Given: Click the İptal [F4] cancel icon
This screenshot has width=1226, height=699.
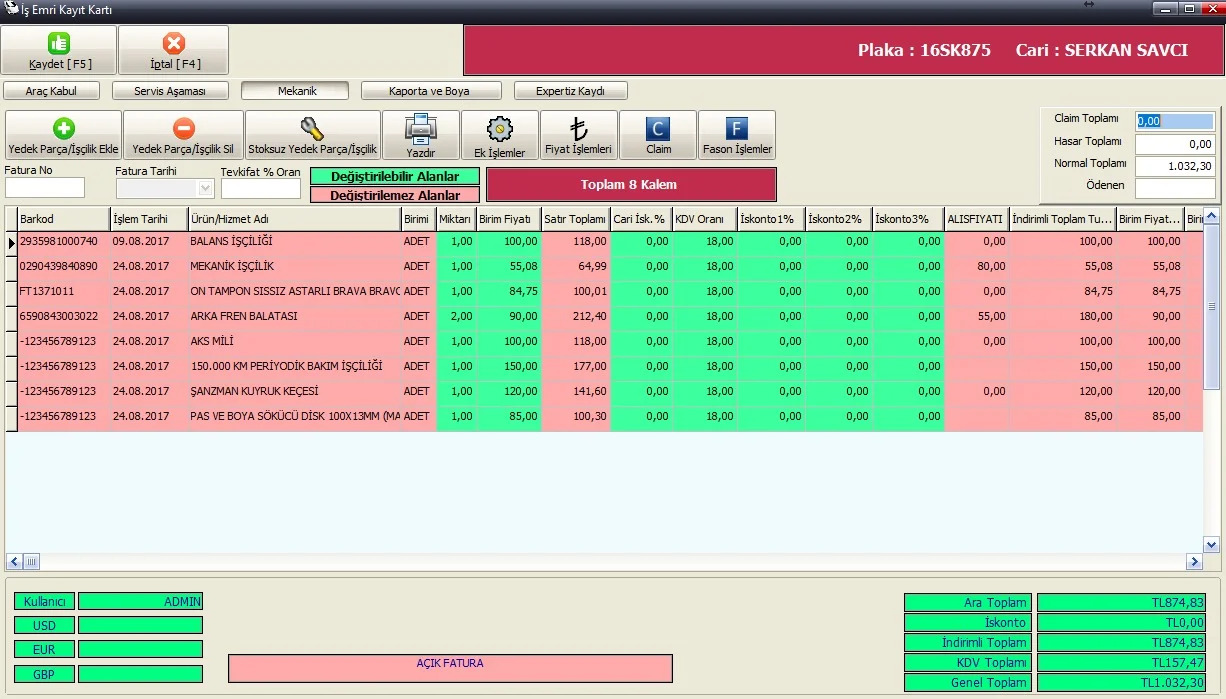Looking at the screenshot, I should 174,43.
